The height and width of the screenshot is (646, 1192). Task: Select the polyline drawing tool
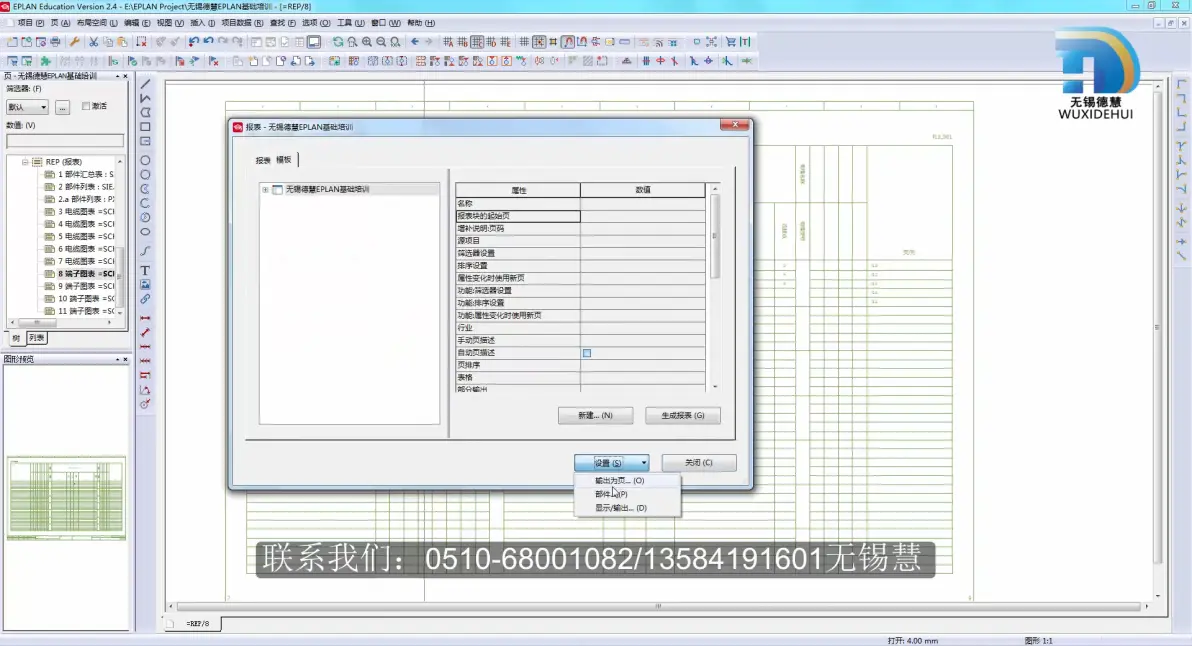click(x=145, y=98)
